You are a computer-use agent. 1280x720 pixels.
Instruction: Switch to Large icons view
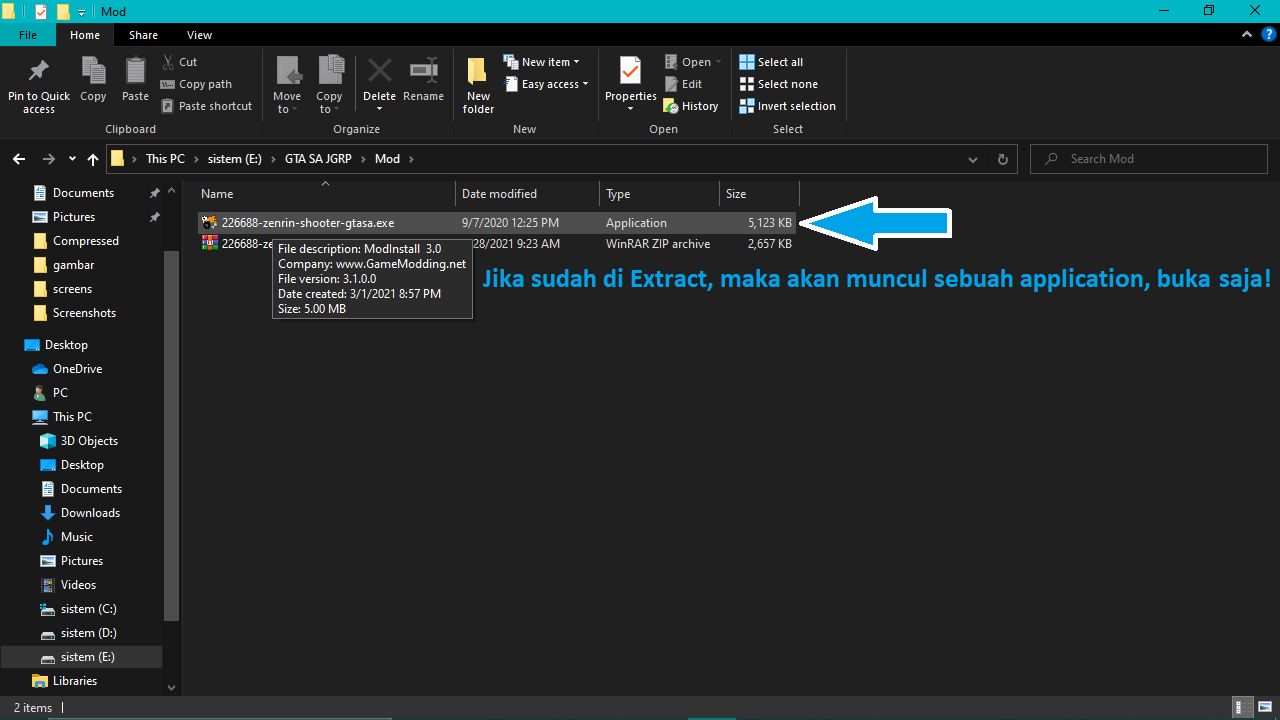tap(1263, 708)
